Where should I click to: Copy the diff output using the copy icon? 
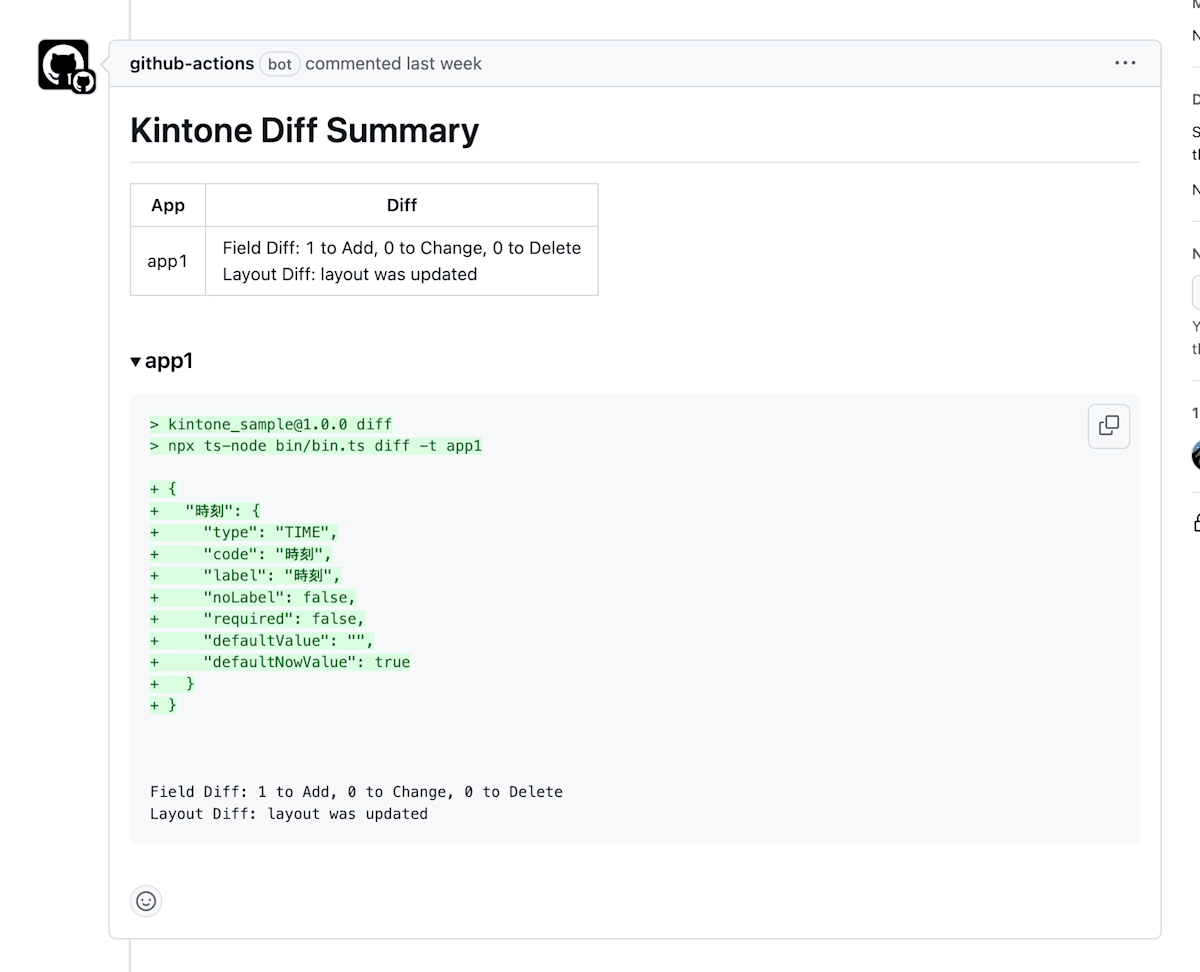[x=1108, y=425]
